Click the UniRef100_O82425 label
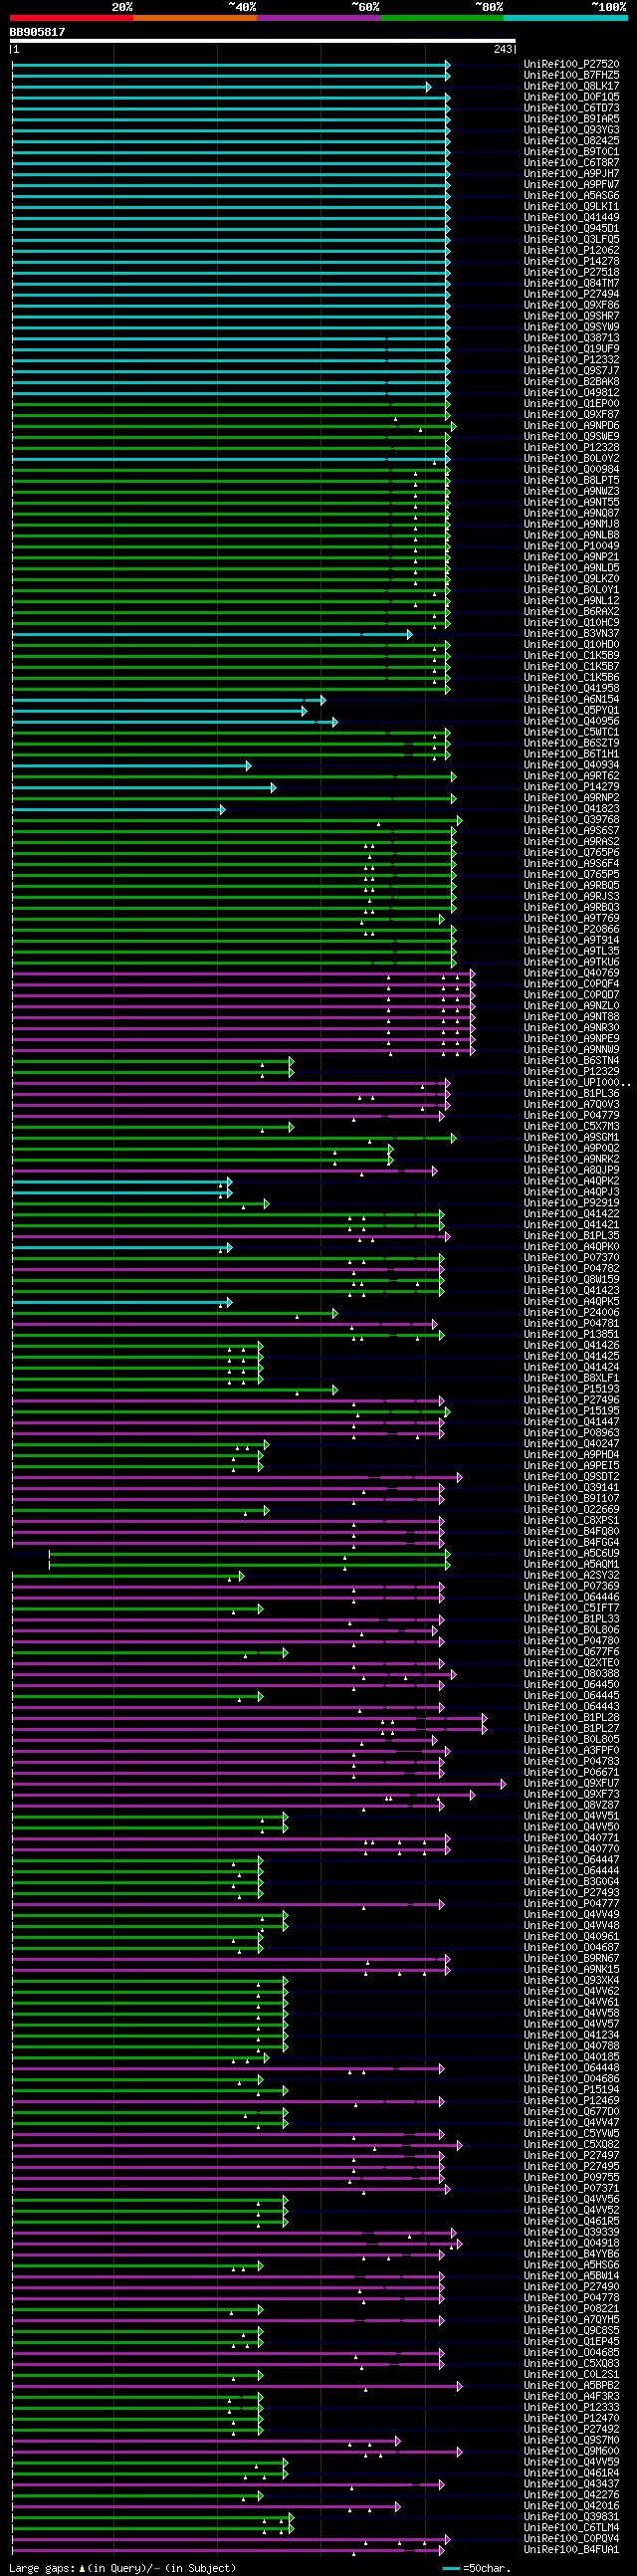 [x=571, y=141]
